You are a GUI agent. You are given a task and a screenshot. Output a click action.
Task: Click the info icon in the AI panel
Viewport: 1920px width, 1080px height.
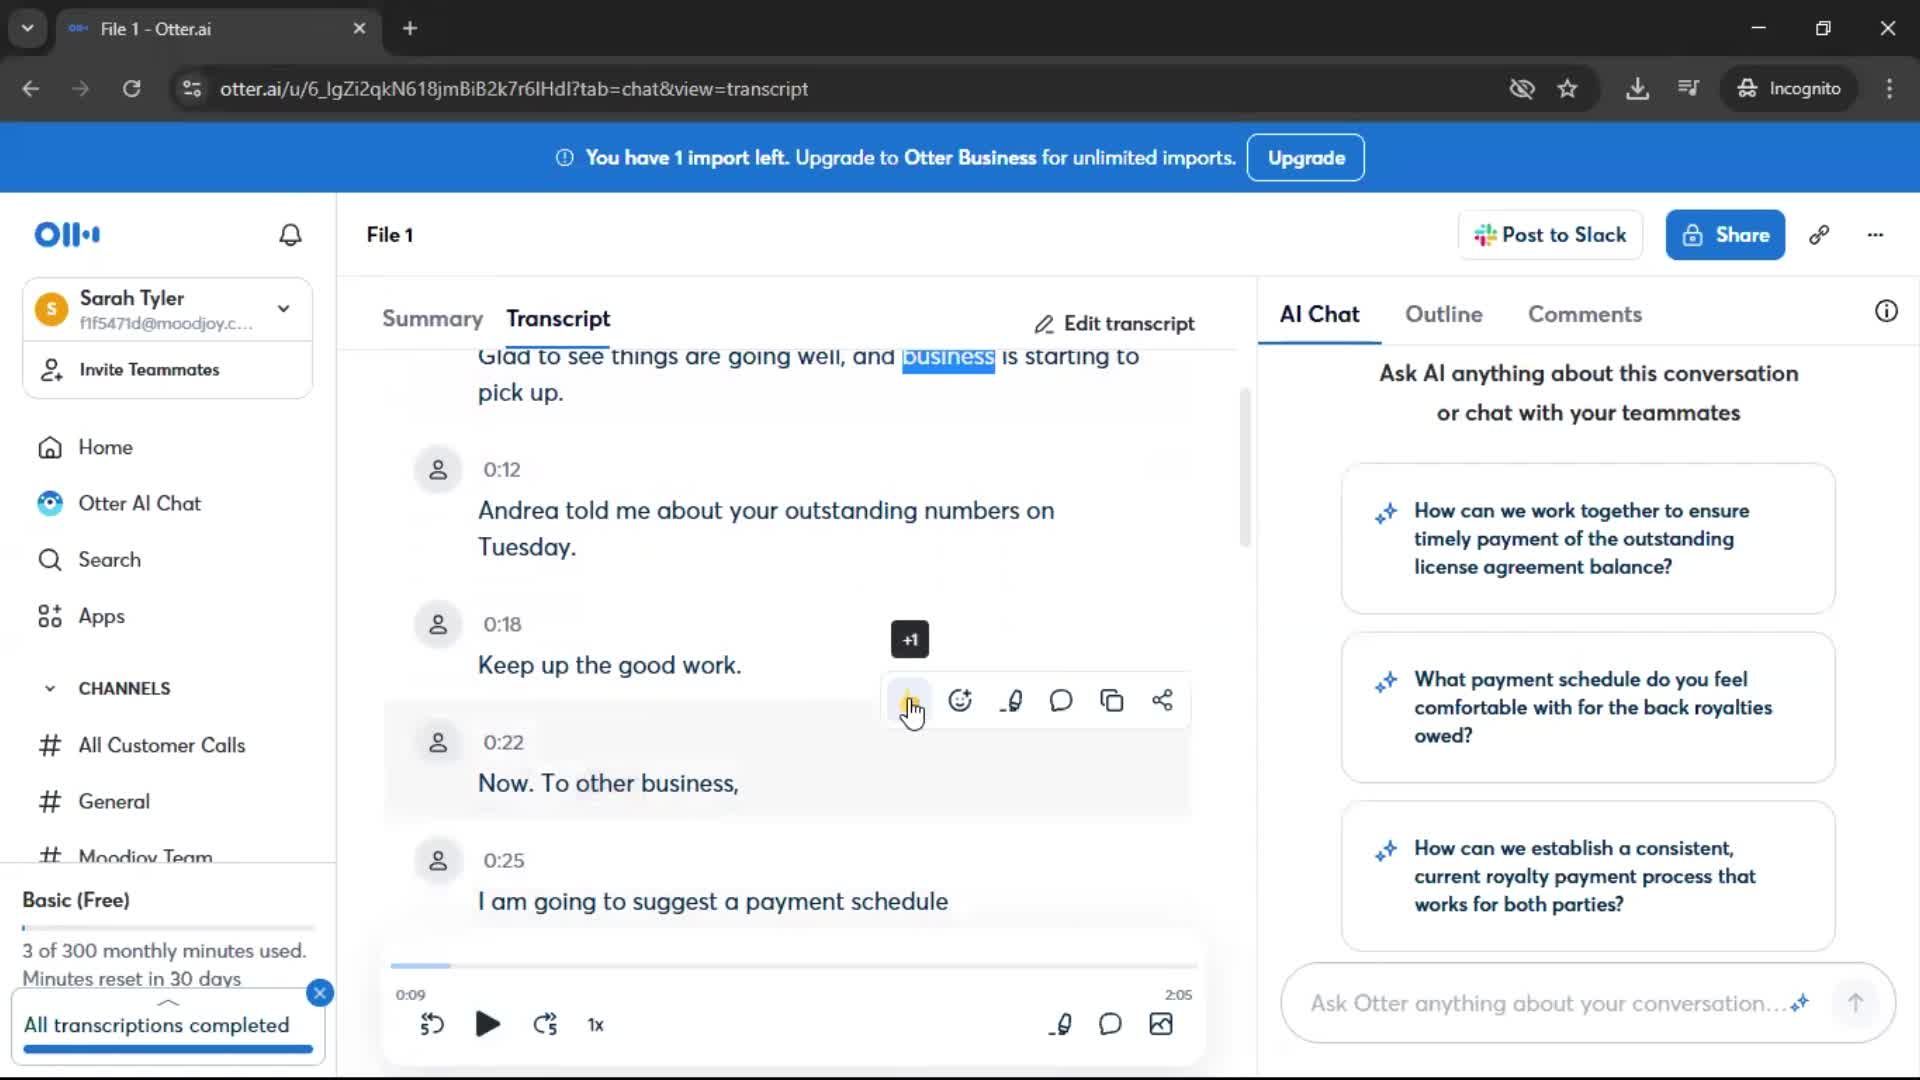coord(1886,312)
